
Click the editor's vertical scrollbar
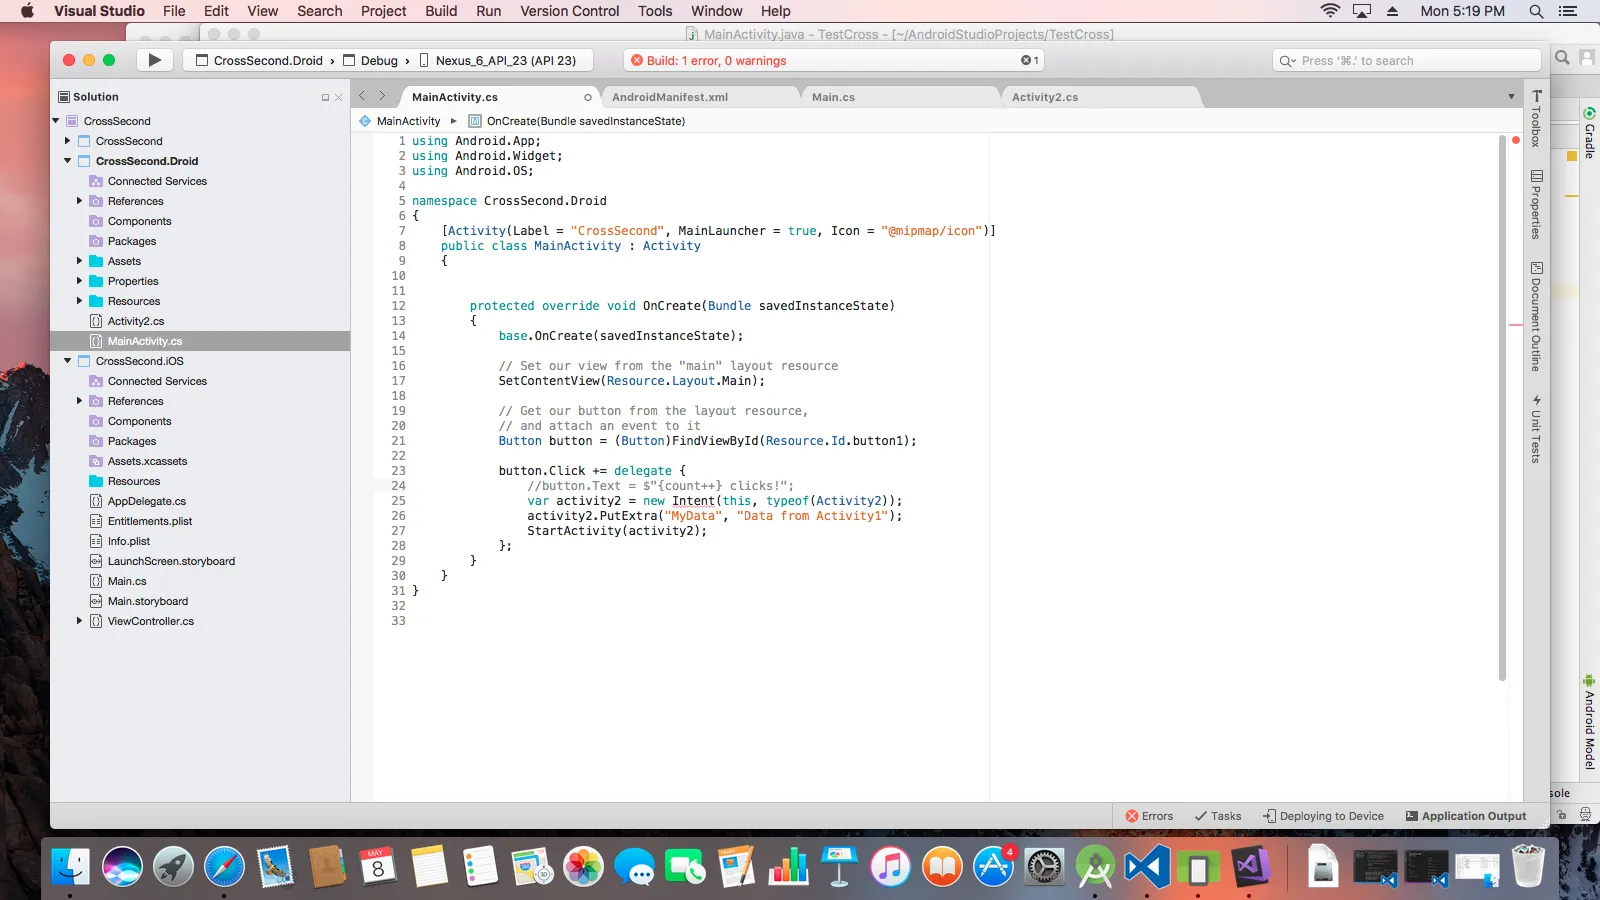point(1502,408)
